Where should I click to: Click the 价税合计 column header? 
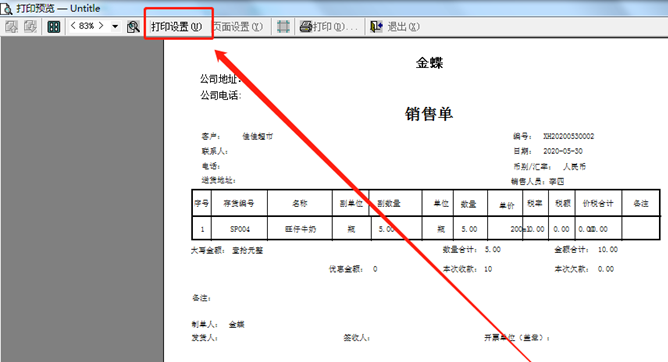(x=598, y=204)
